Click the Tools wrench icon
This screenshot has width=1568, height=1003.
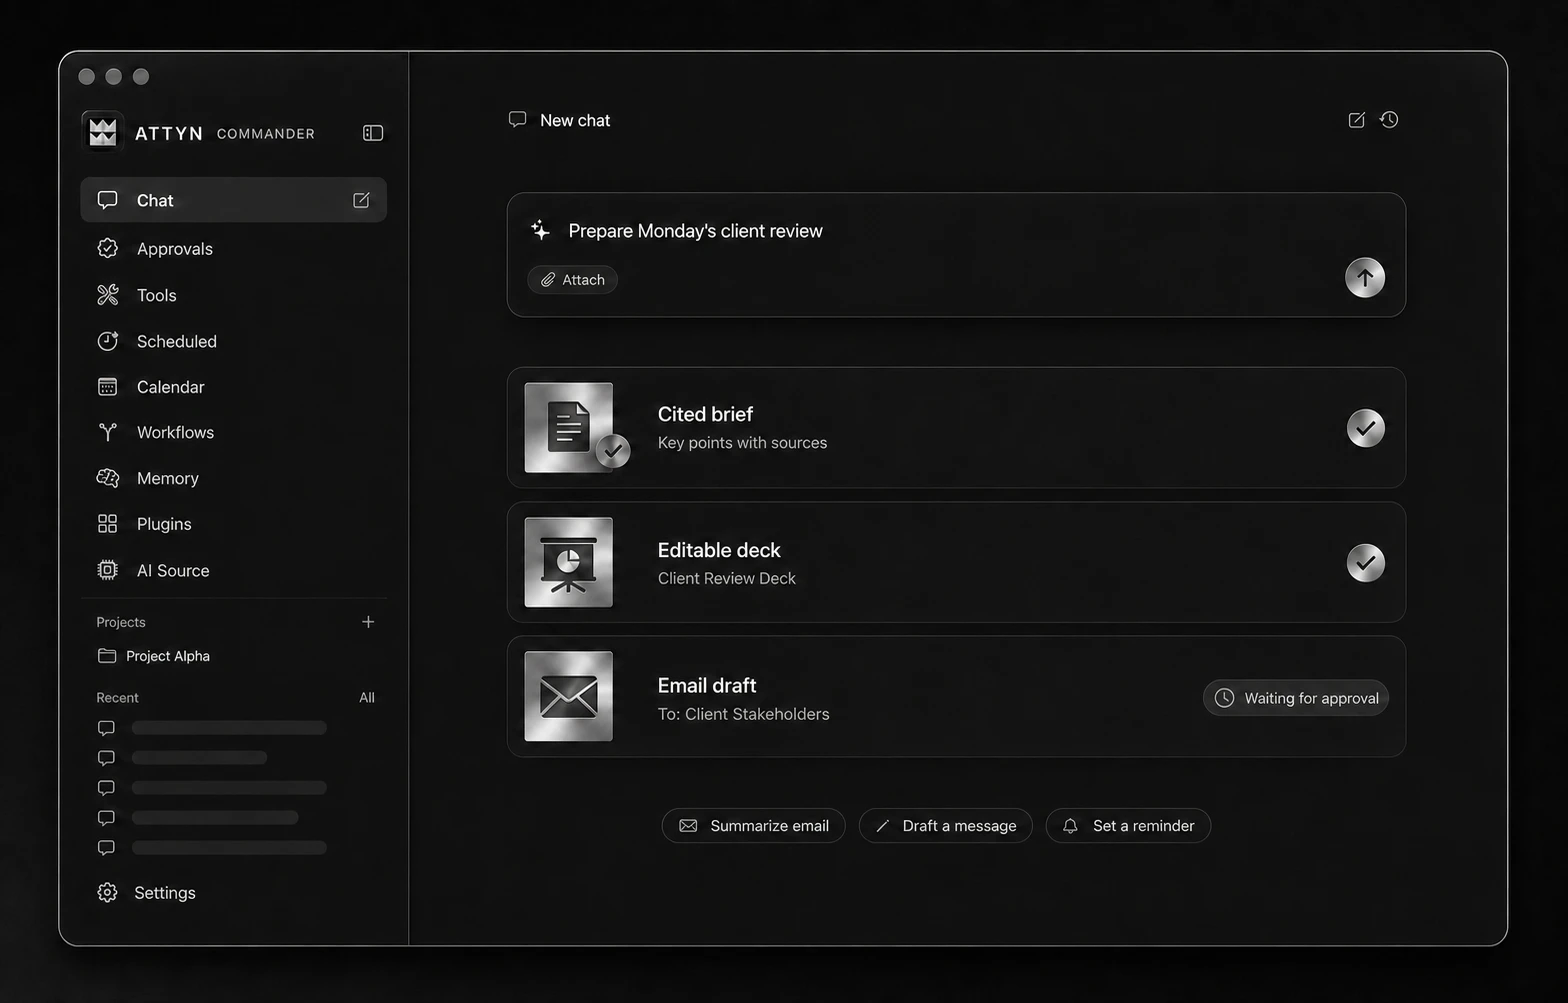[108, 295]
